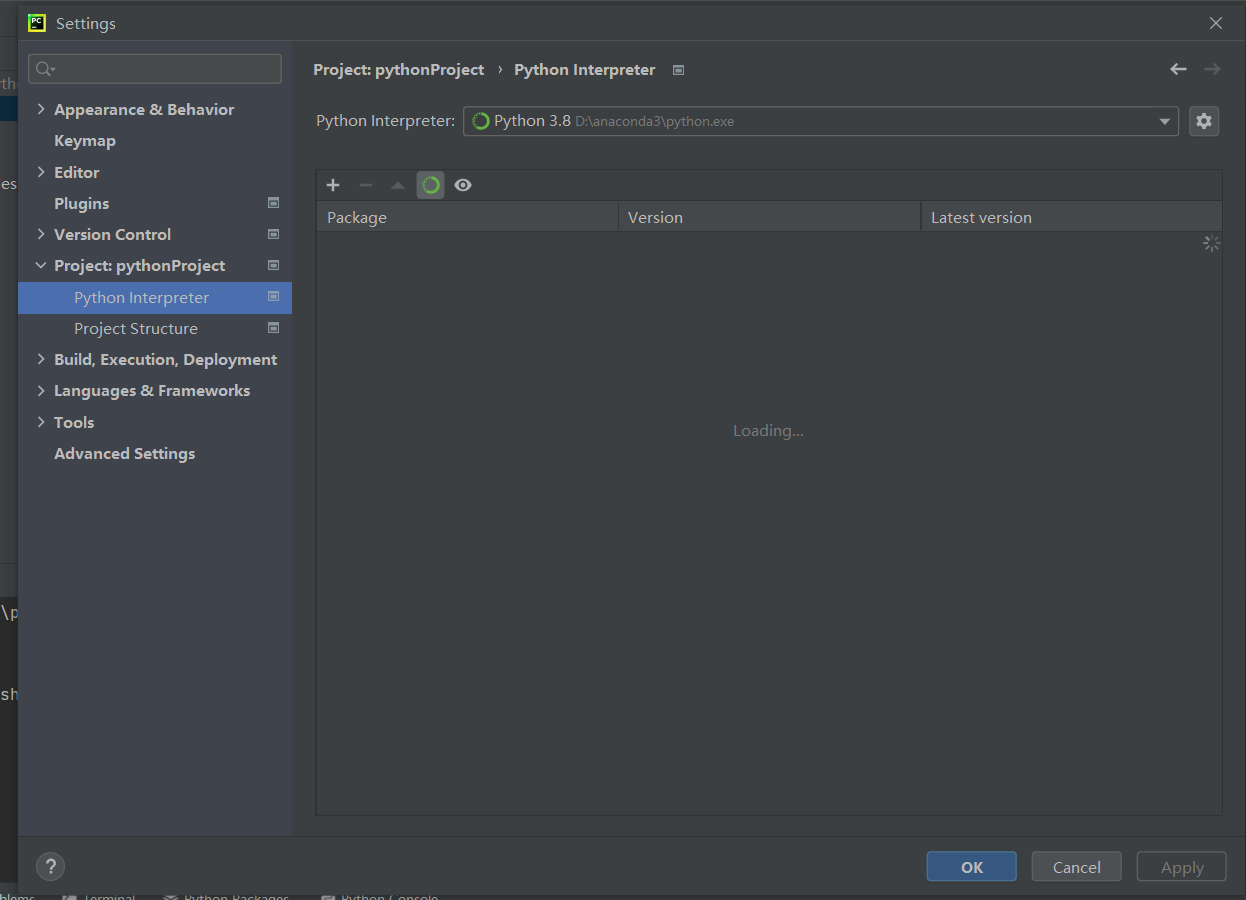1246x900 pixels.
Task: Sort by the Latest version column header
Action: point(1071,217)
